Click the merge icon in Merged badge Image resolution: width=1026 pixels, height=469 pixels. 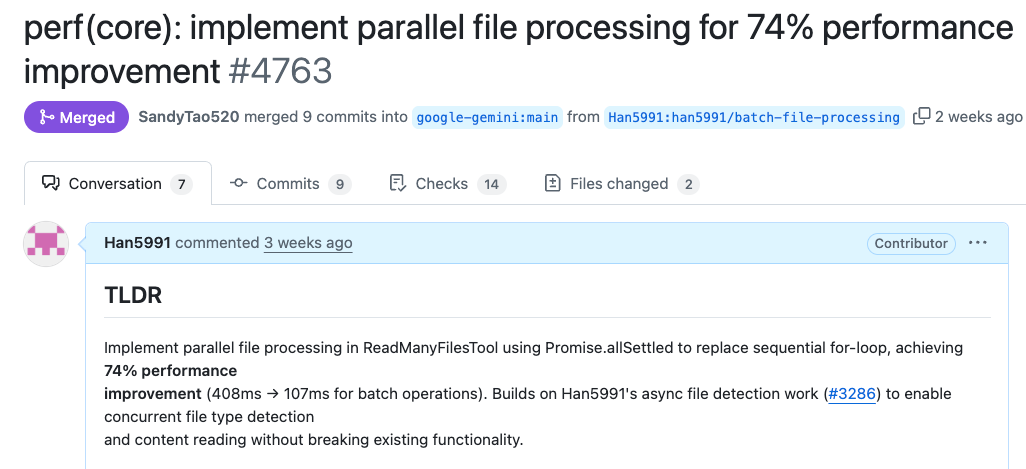(46, 117)
